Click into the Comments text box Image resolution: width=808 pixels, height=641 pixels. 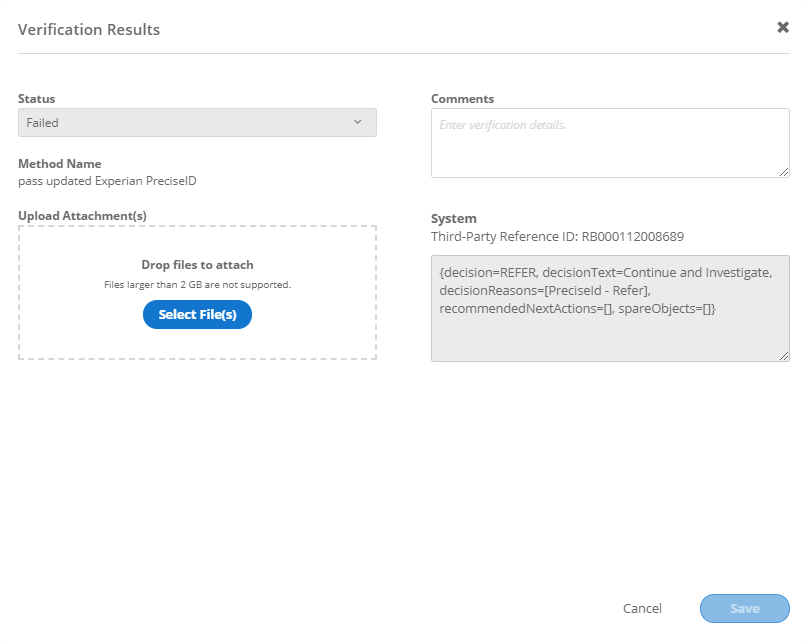pyautogui.click(x=609, y=143)
